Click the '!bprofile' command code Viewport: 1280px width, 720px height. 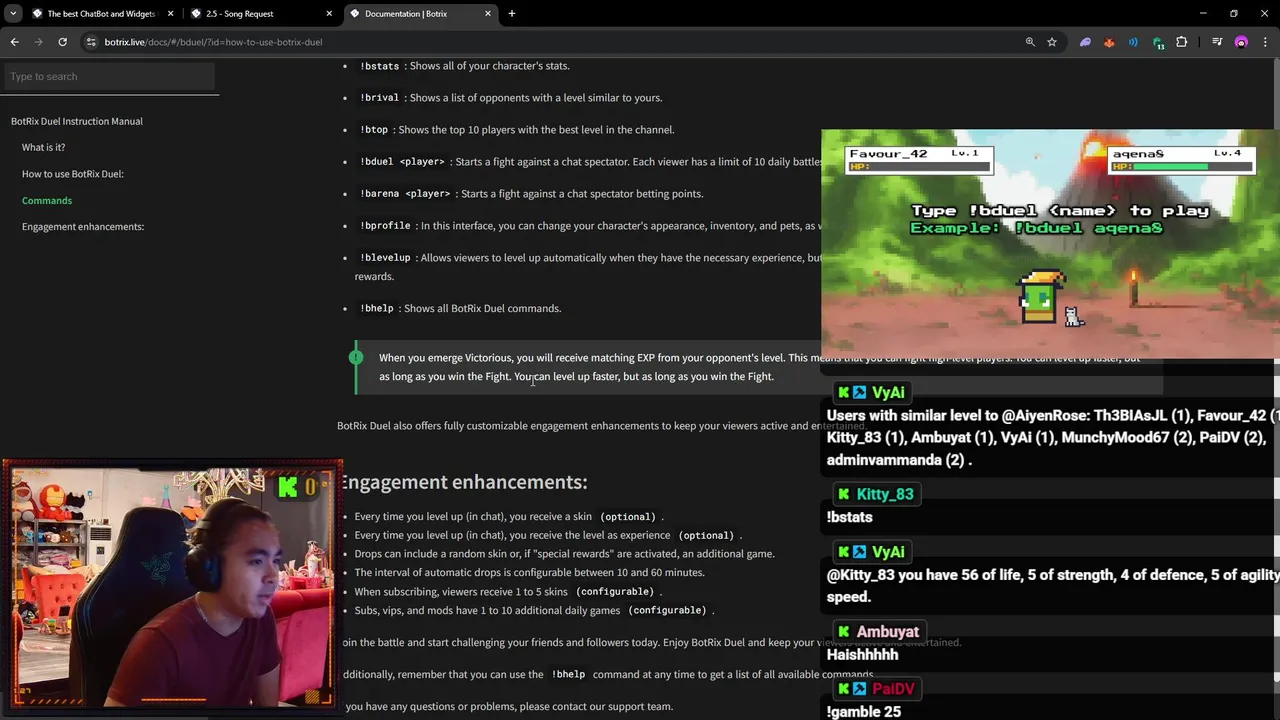click(385, 226)
